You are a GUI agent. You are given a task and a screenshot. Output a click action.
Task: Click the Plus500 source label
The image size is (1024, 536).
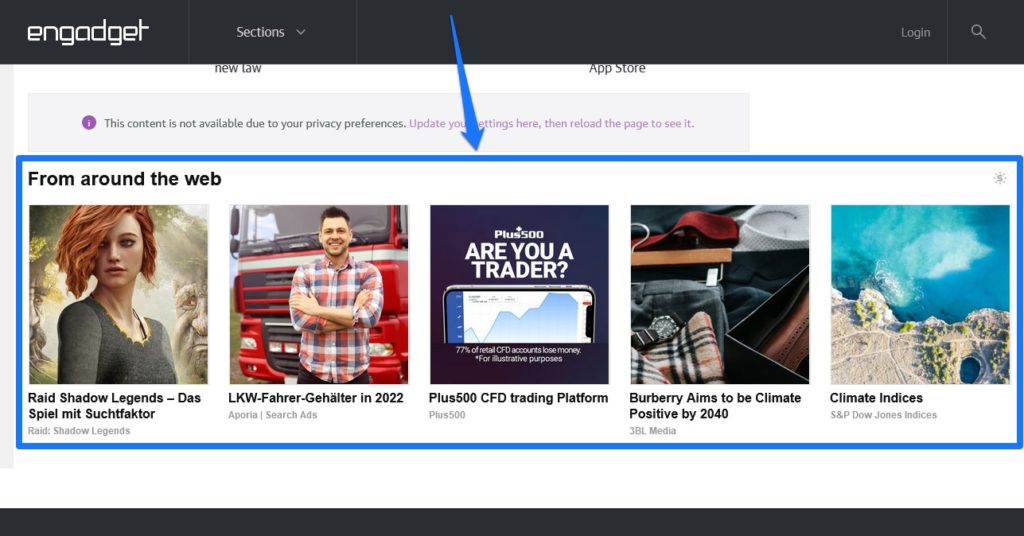coord(447,415)
